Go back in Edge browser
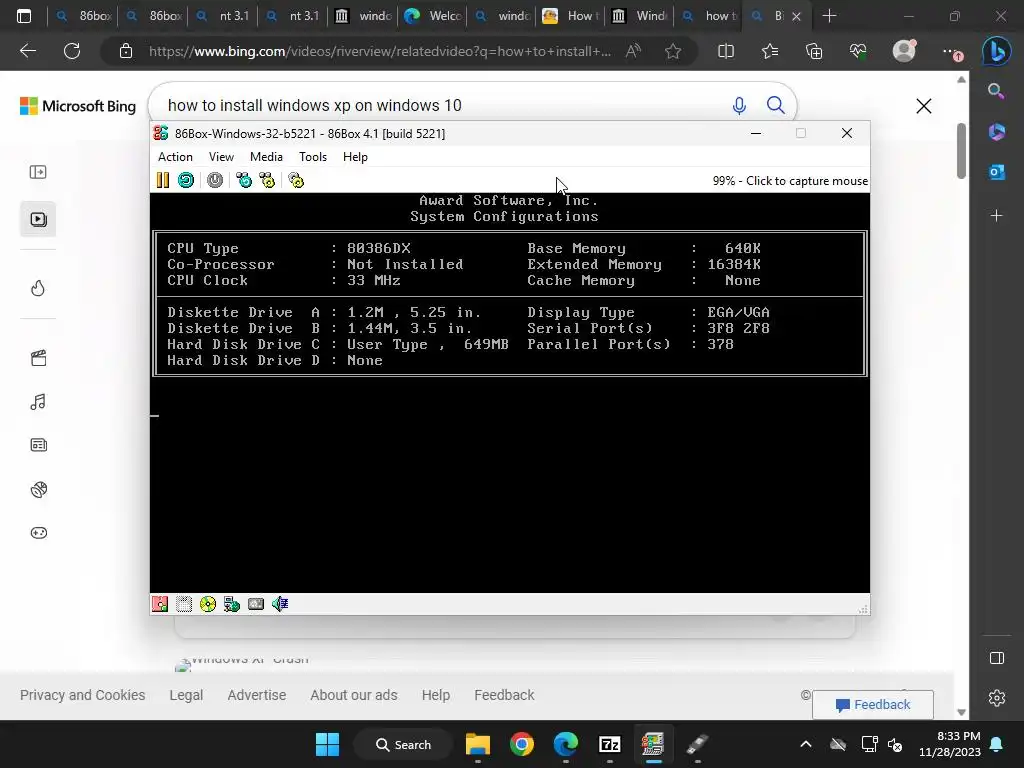The width and height of the screenshot is (1024, 768). [27, 51]
